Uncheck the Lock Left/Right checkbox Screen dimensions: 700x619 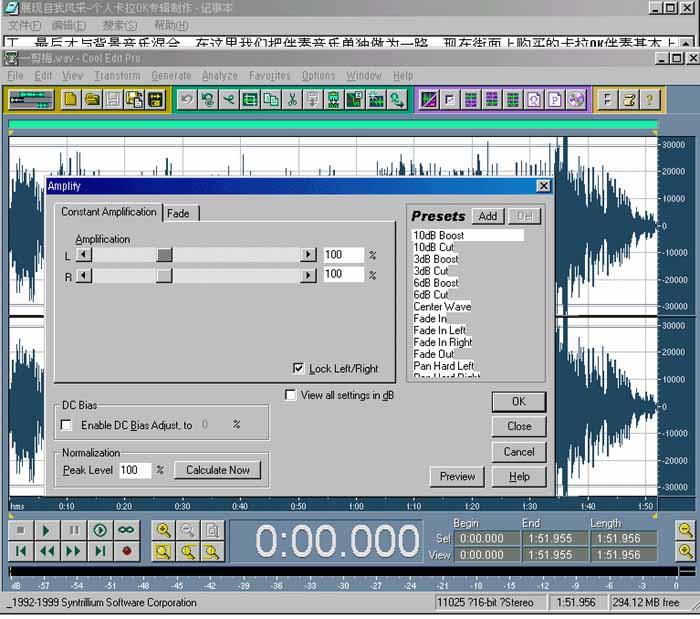pyautogui.click(x=298, y=368)
